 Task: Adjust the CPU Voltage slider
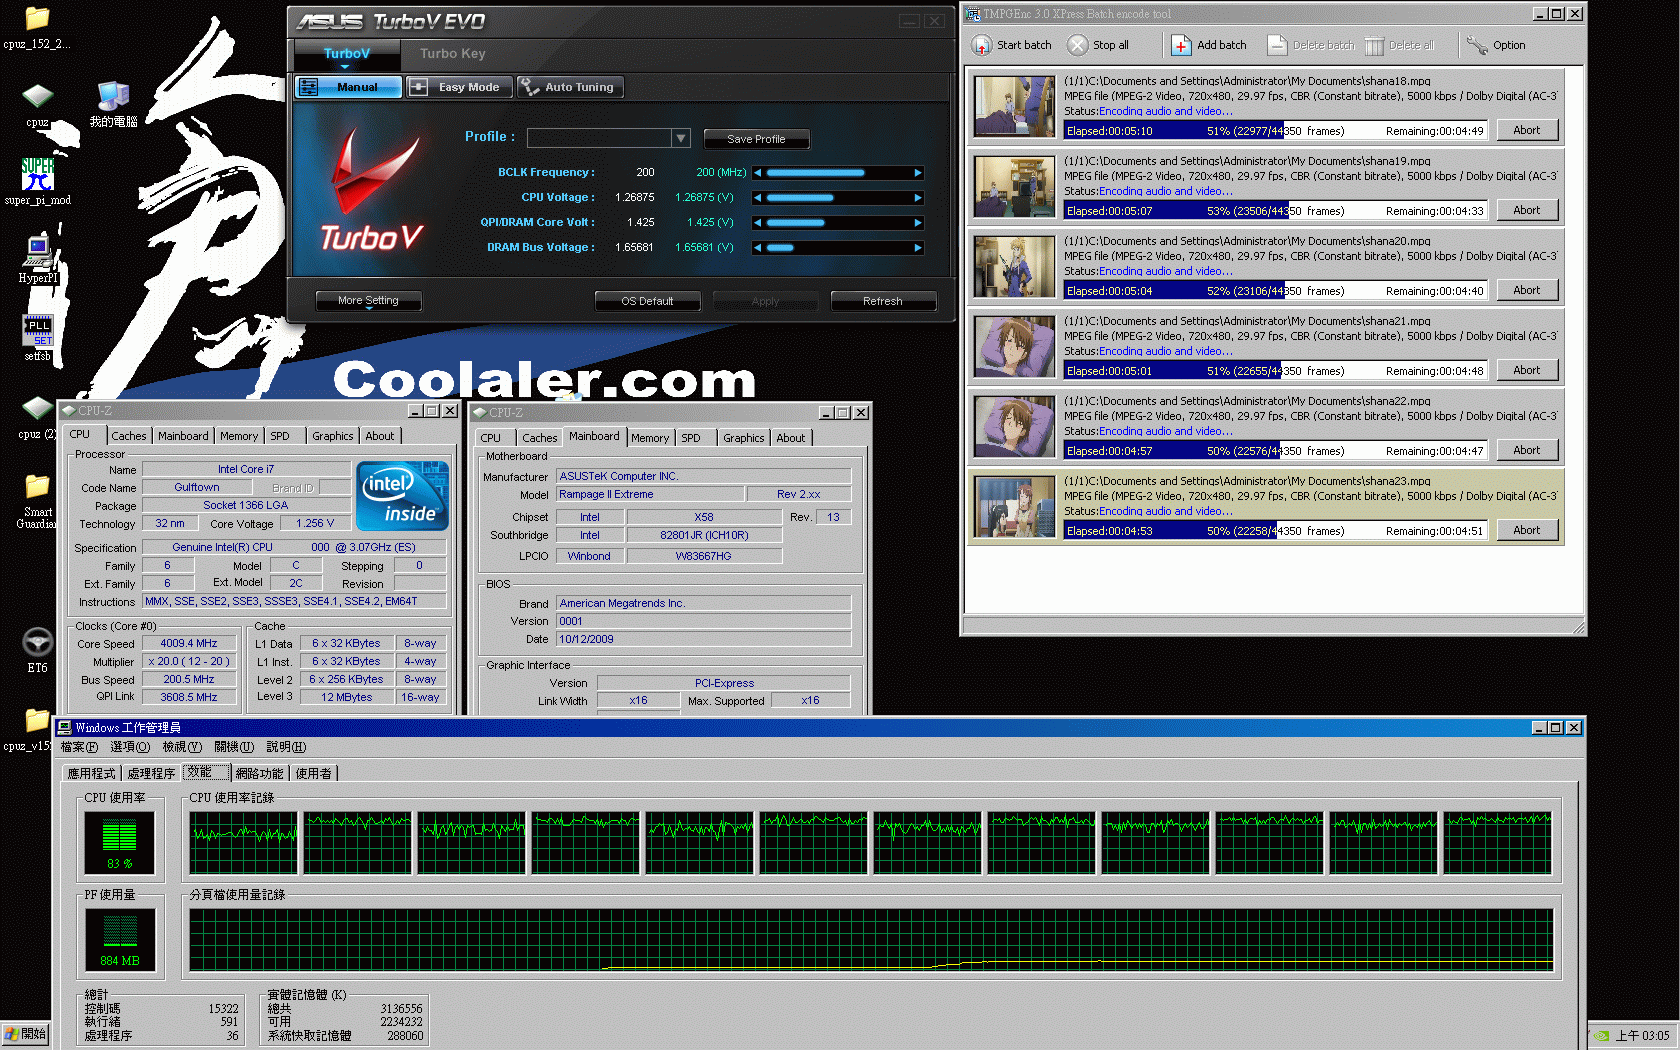(x=838, y=198)
